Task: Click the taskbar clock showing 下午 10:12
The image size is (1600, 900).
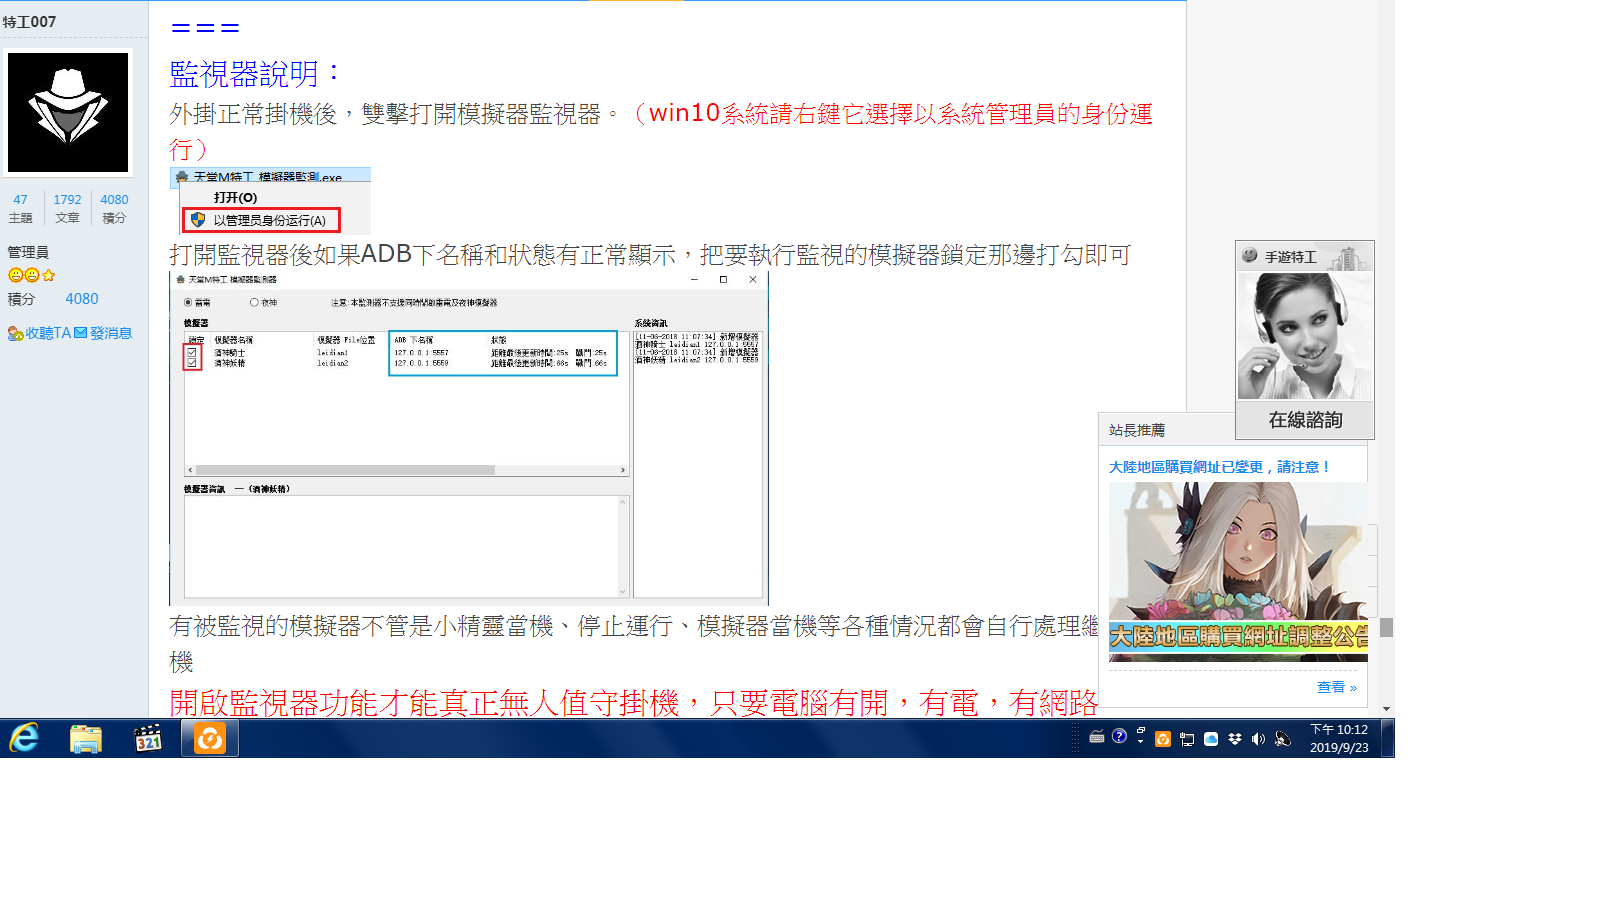Action: point(1339,739)
